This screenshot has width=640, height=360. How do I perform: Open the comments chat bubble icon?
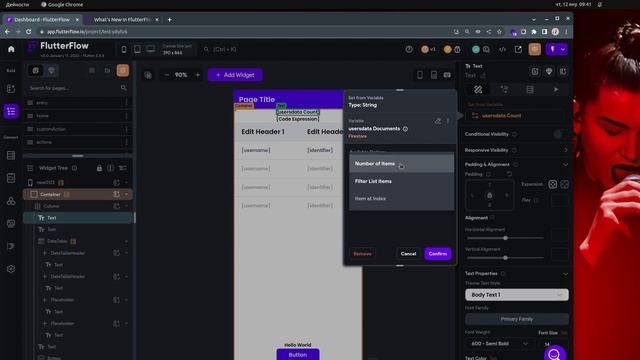click(486, 49)
